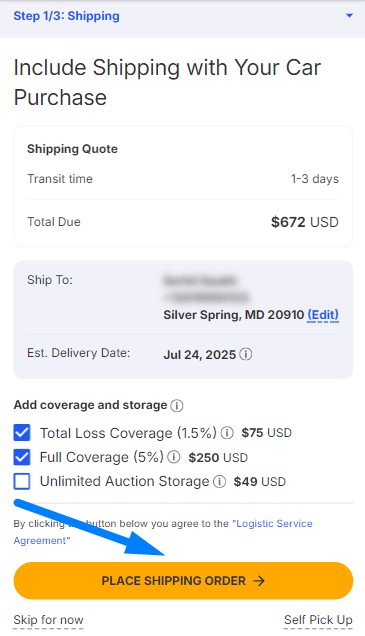Choose Skip for now
365x636 pixels.
point(48,620)
